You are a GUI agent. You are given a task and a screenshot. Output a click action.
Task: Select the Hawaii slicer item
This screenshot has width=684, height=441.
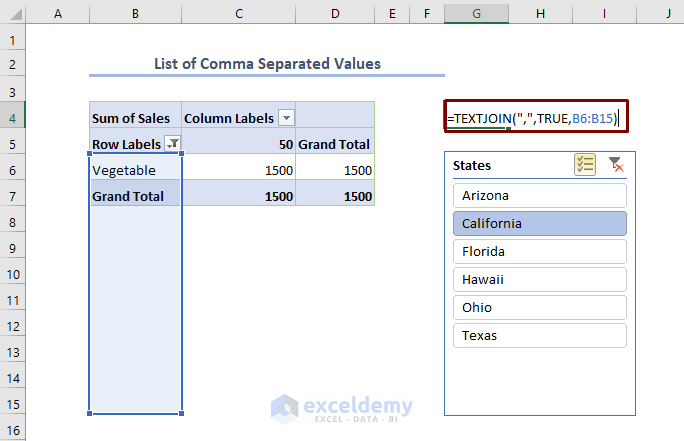point(539,279)
